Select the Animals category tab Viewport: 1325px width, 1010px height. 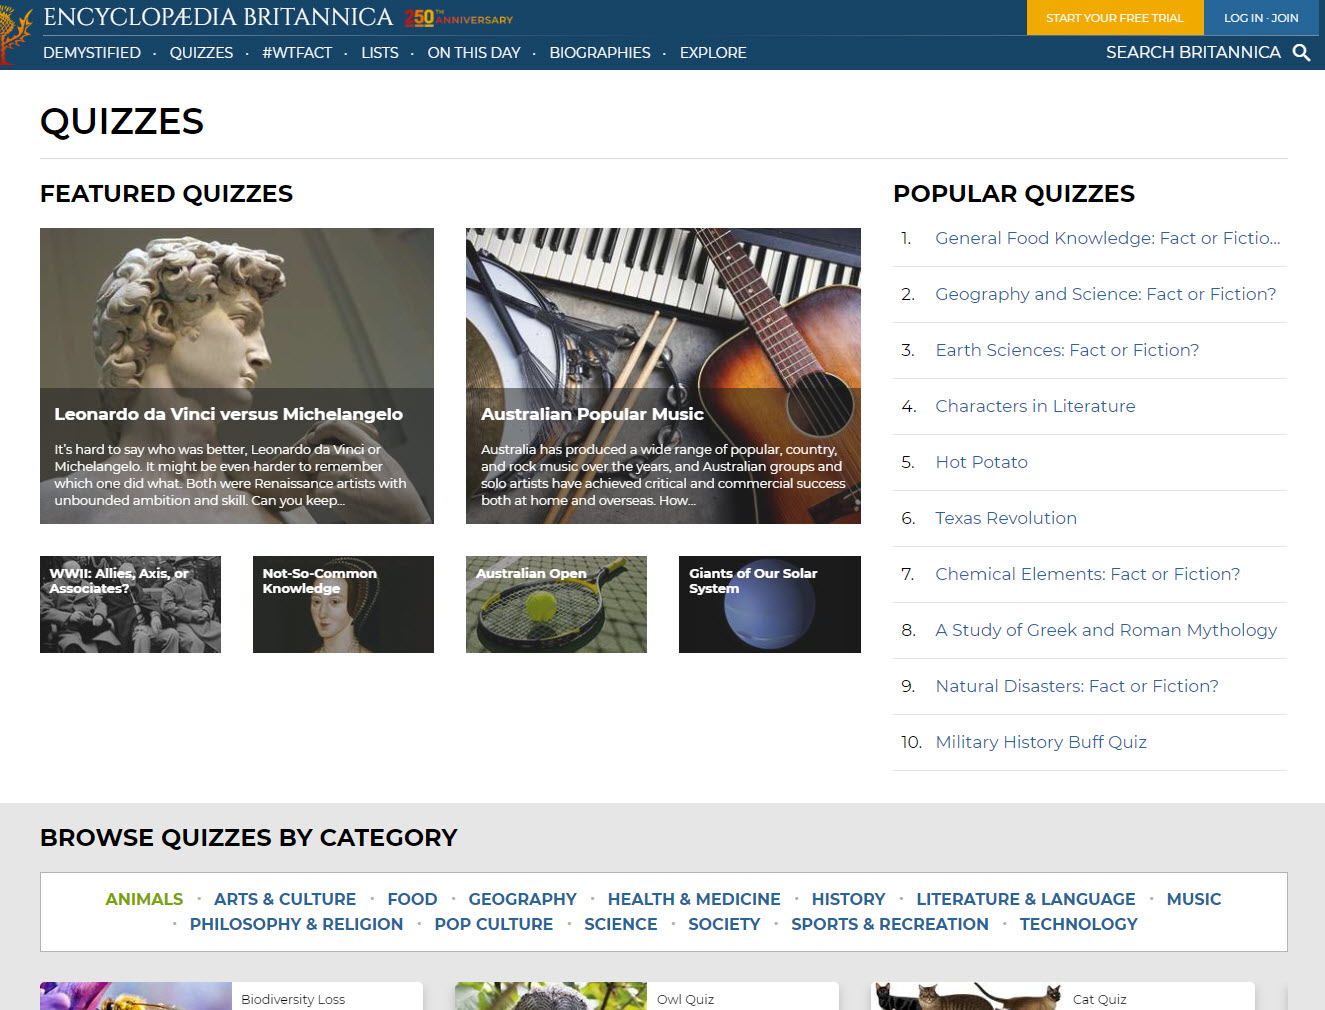pos(144,899)
